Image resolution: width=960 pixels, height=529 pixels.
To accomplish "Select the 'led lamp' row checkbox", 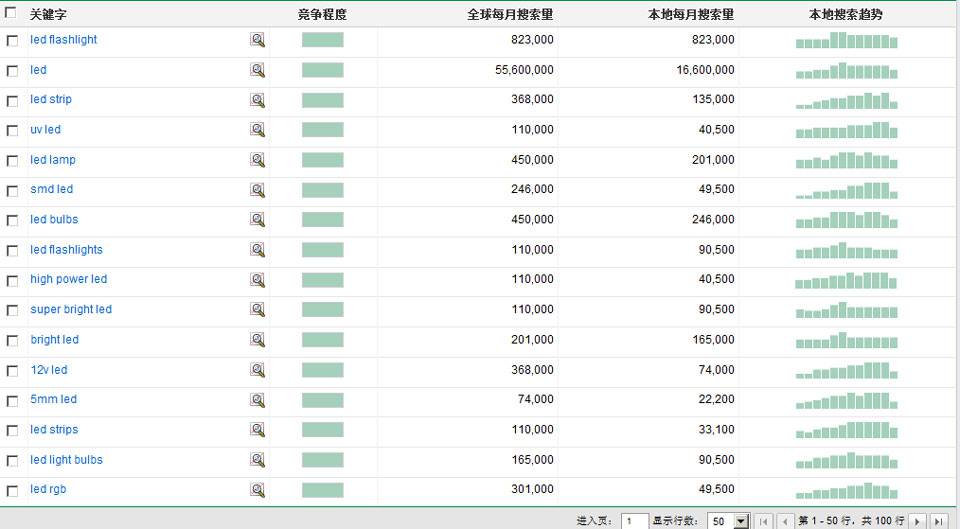I will (12, 161).
